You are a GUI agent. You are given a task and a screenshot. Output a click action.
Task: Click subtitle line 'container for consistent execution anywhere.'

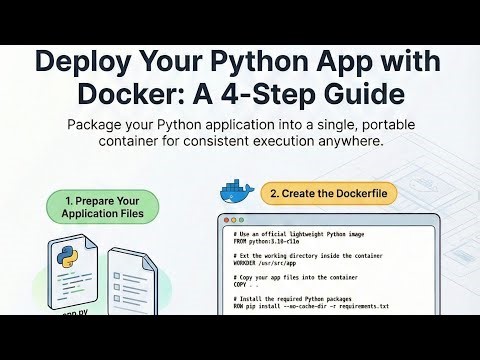point(240,141)
